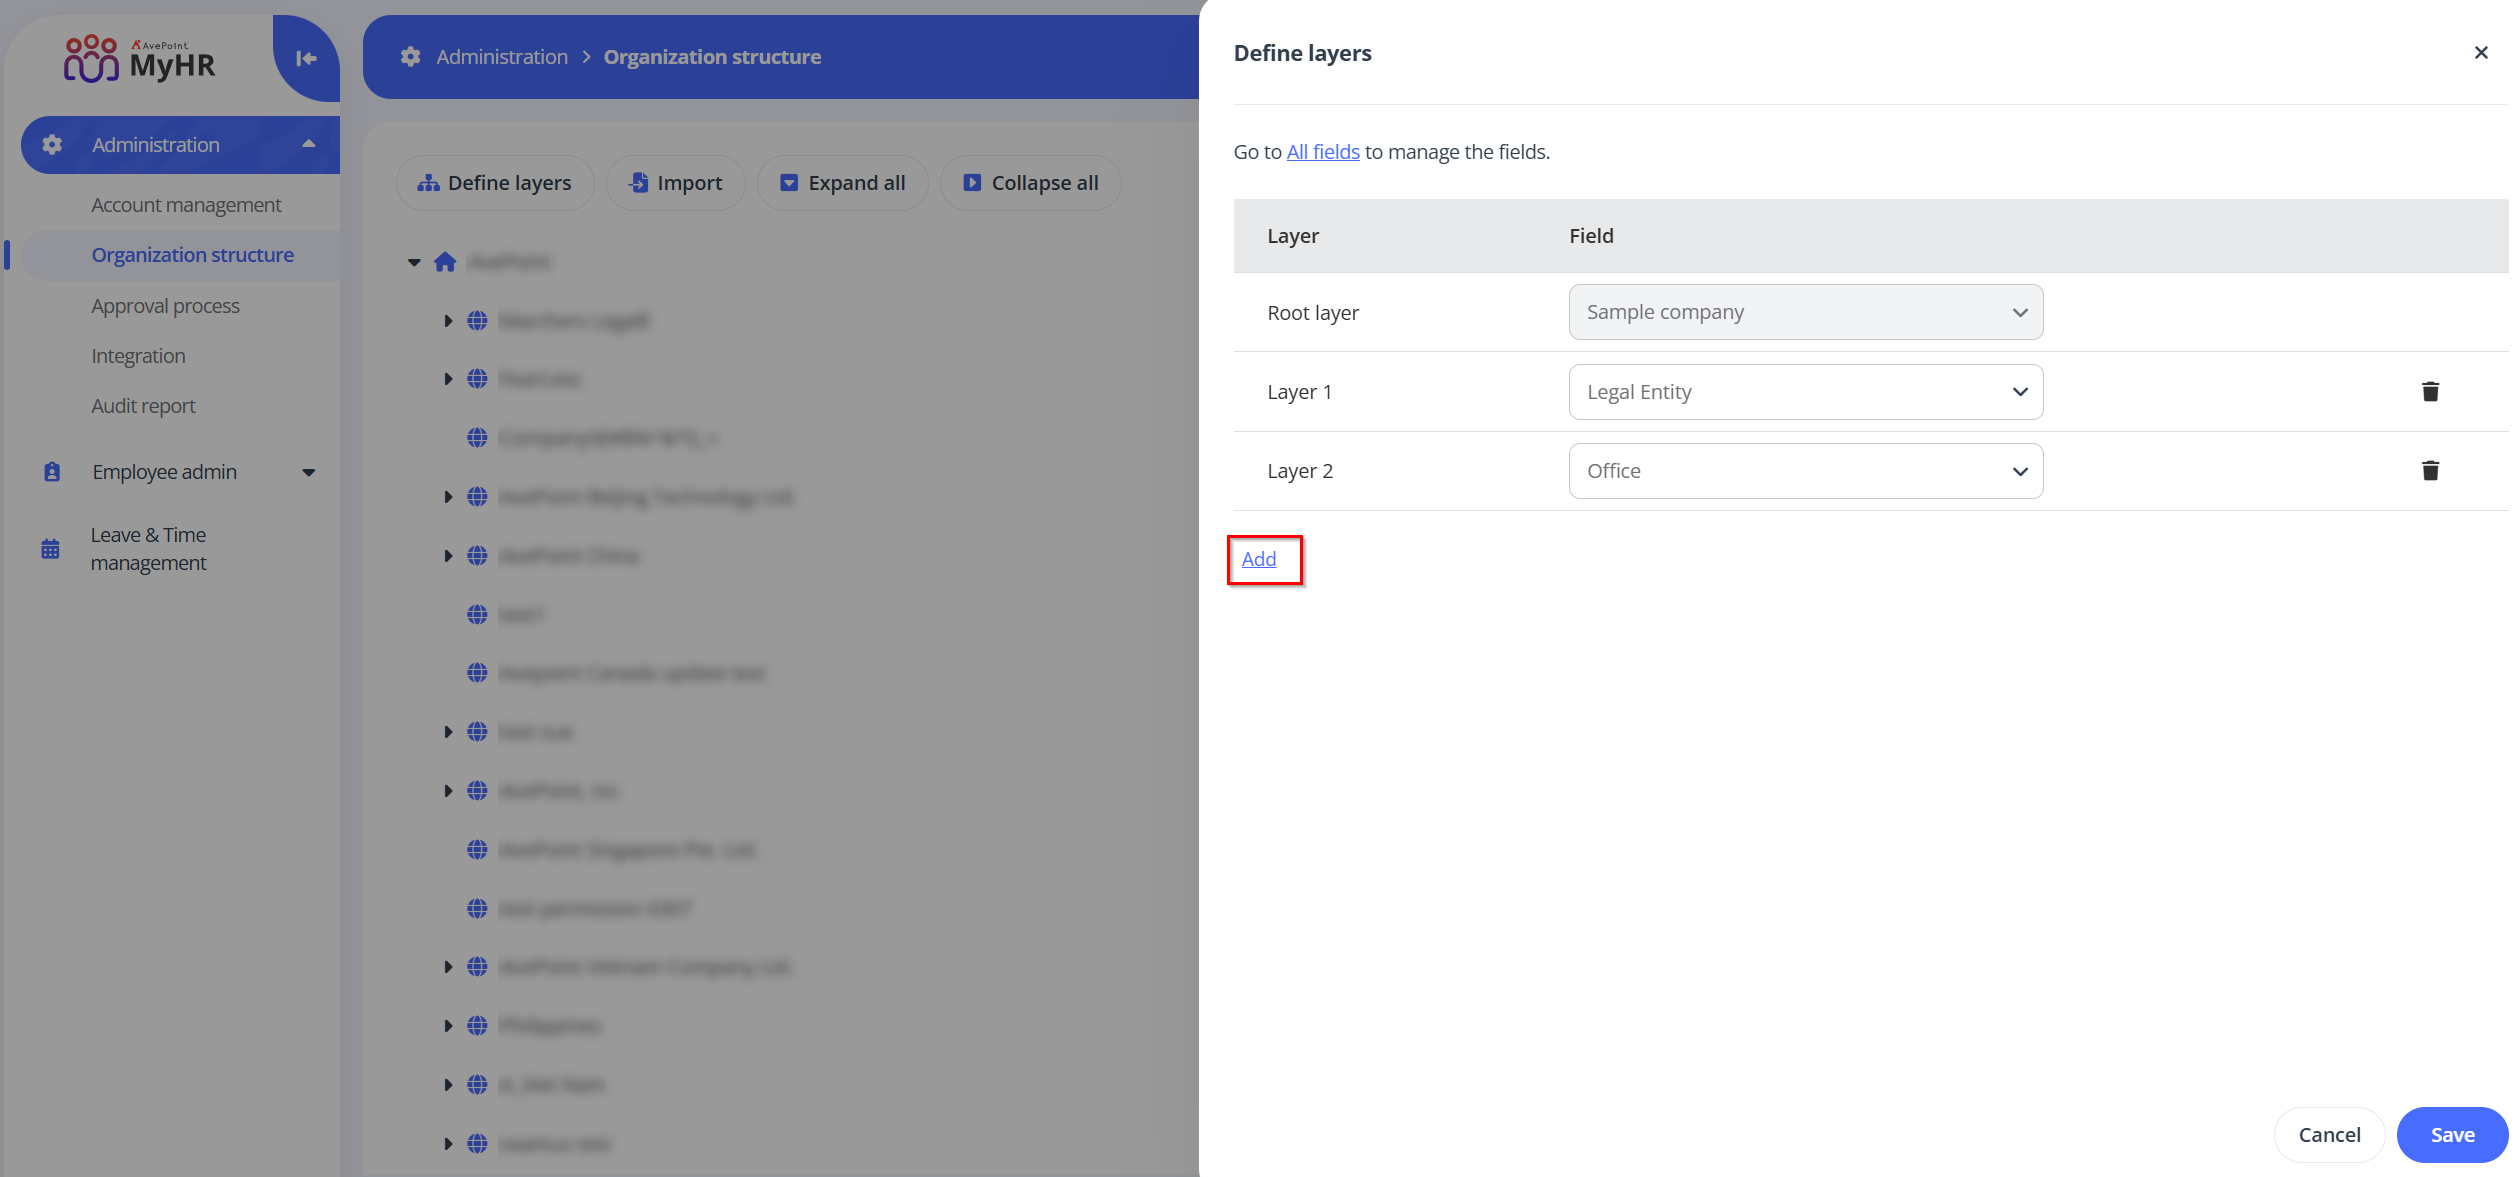Click the breadcrumb gear icon

click(410, 57)
